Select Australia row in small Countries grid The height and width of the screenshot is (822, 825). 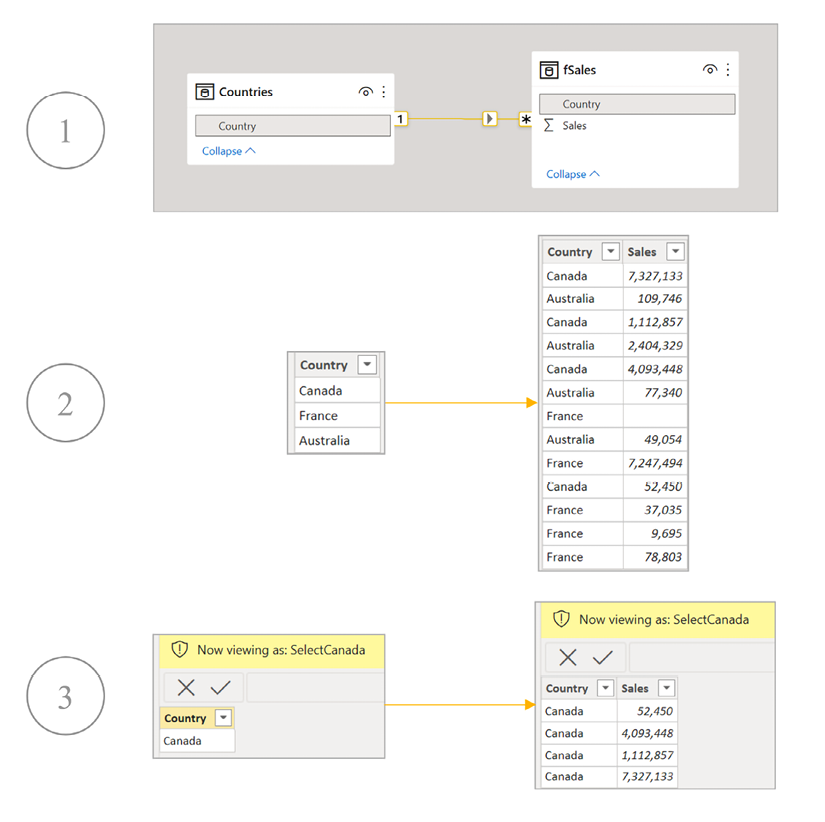click(337, 440)
